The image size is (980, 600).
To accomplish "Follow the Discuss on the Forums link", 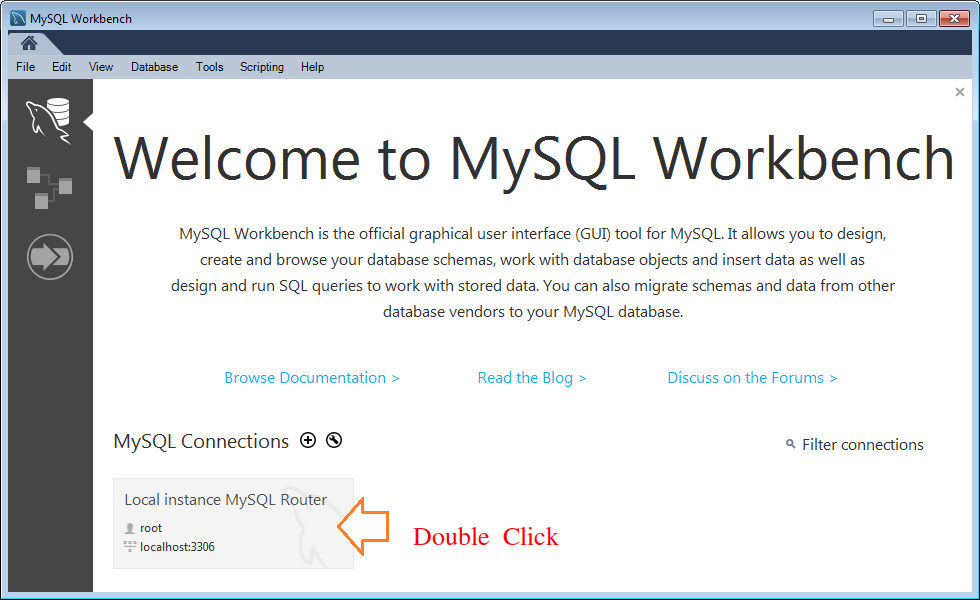I will (x=752, y=378).
